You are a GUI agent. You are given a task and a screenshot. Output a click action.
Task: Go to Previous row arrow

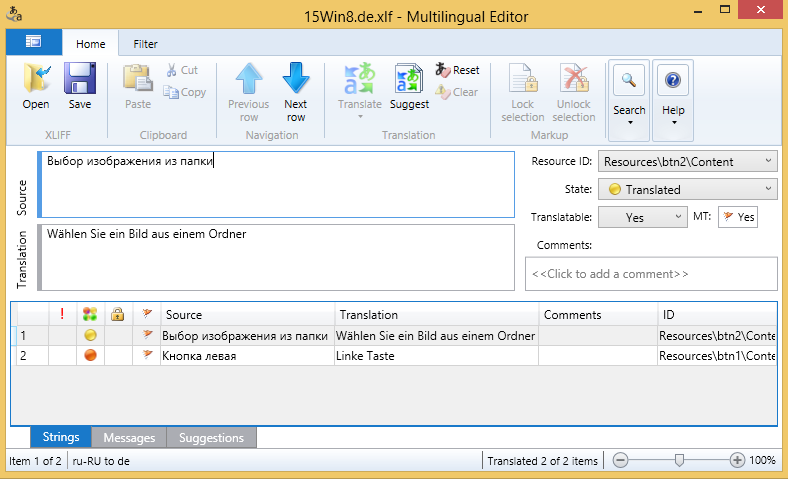[249, 78]
